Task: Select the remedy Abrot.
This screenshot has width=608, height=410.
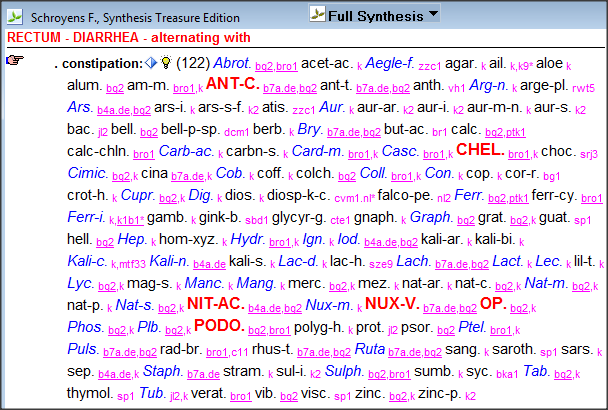Action: (232, 63)
